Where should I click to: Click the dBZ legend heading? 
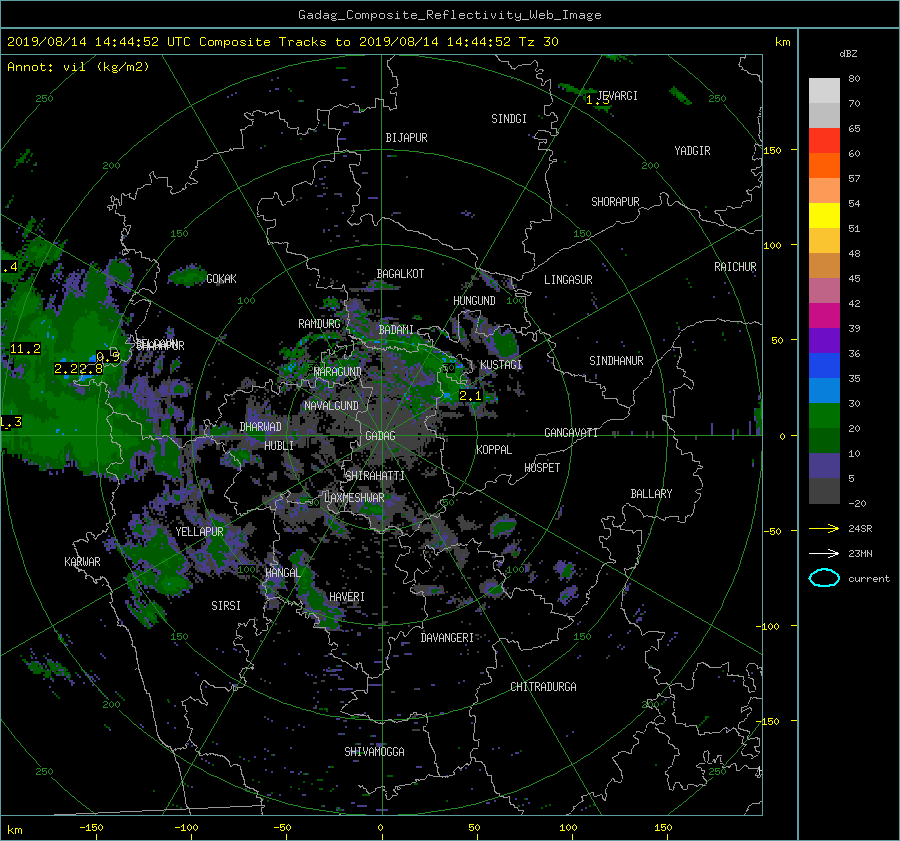(x=848, y=53)
